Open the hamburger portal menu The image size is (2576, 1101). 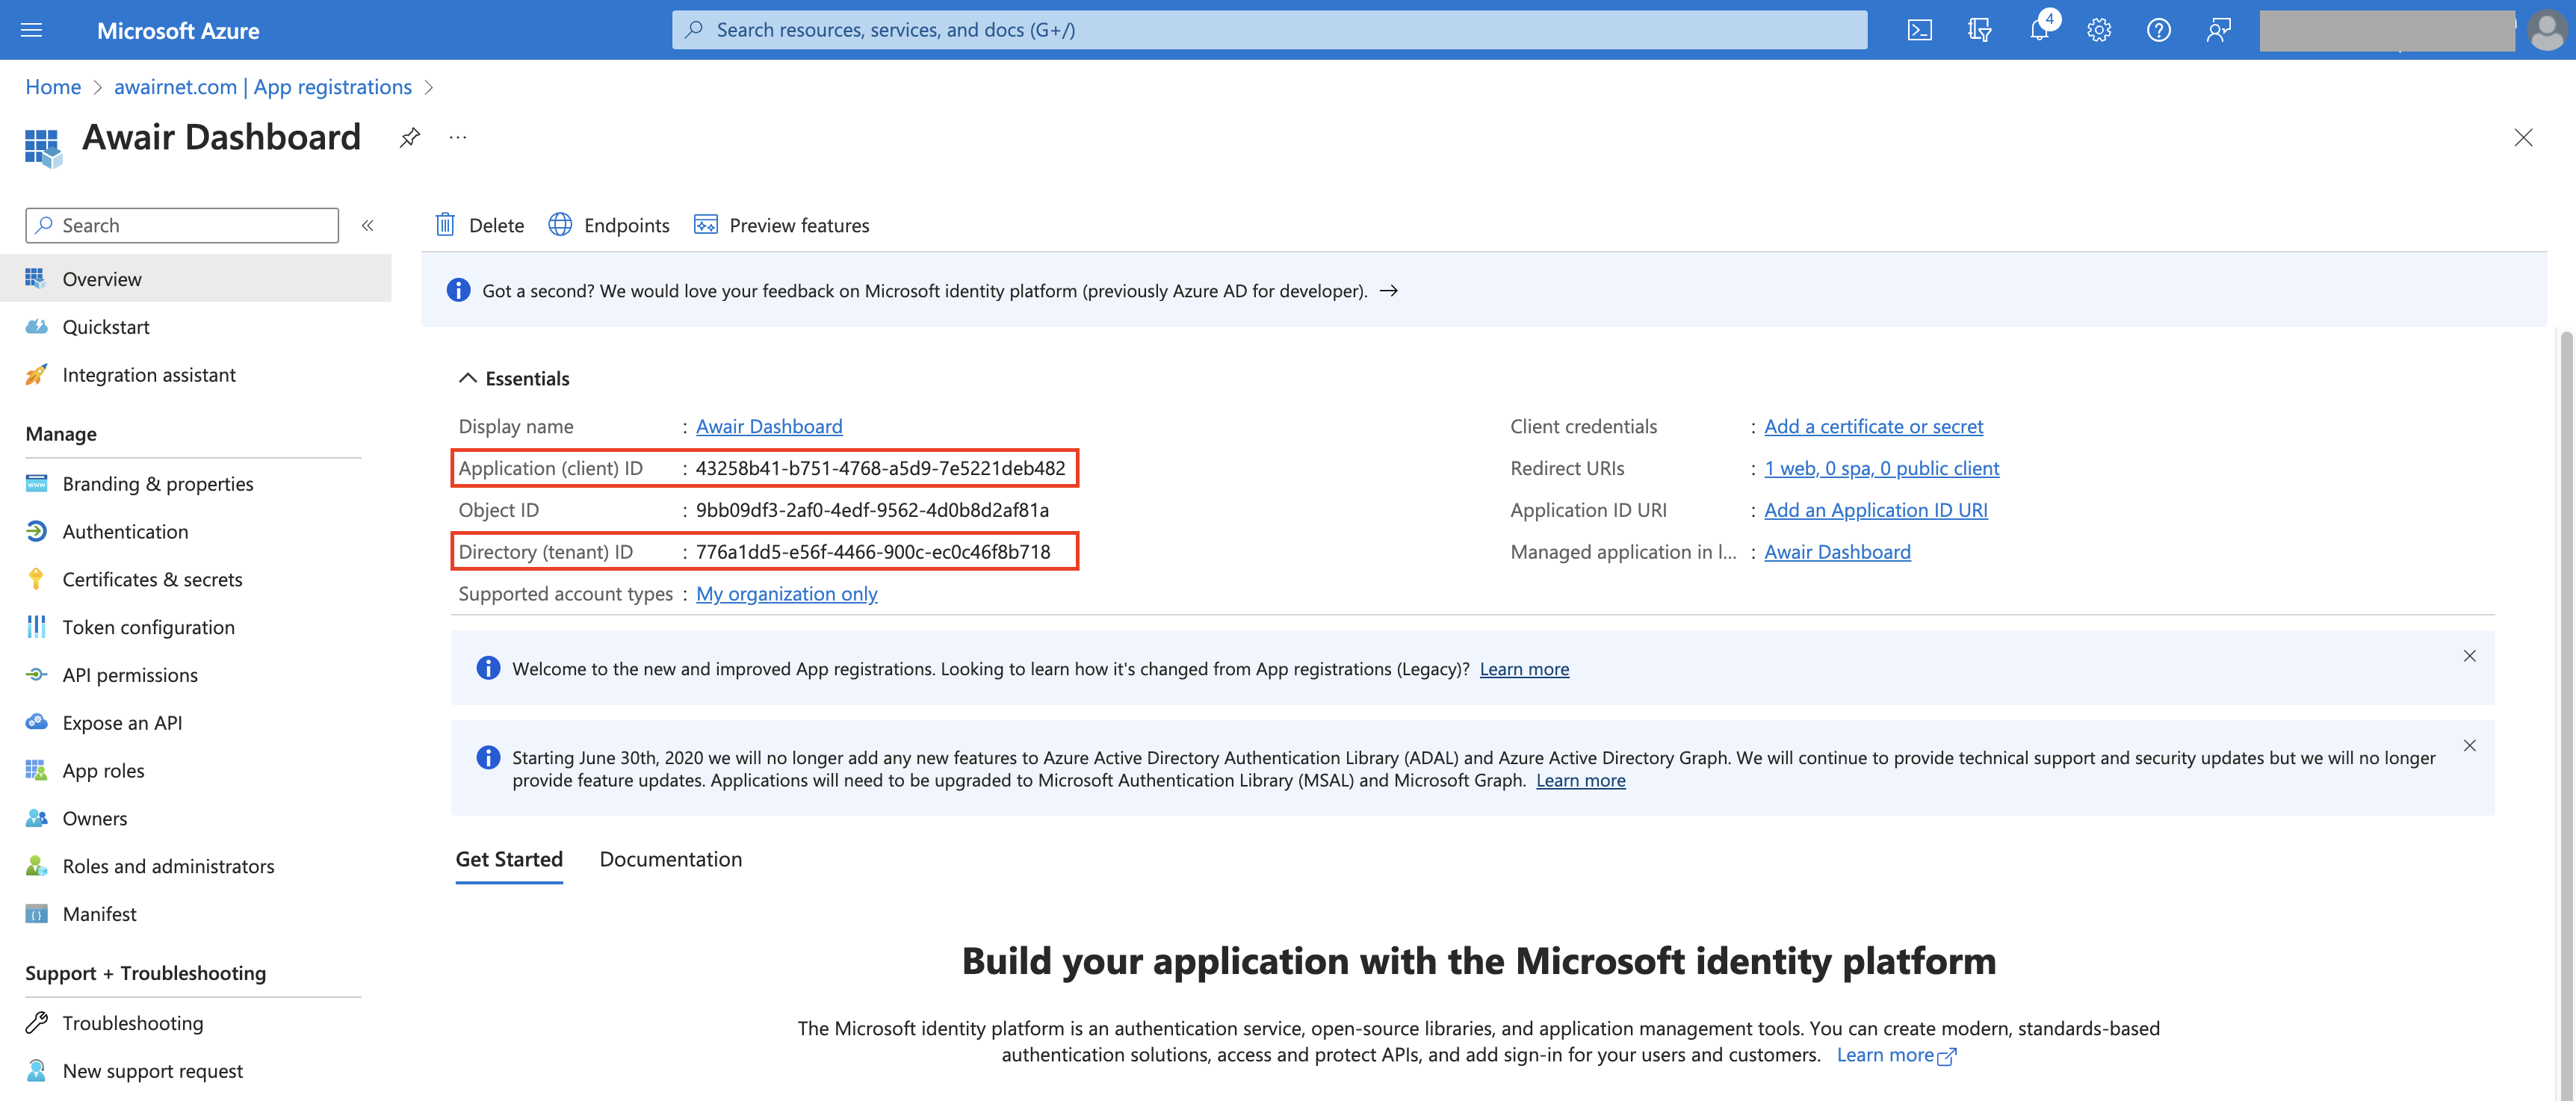[31, 30]
